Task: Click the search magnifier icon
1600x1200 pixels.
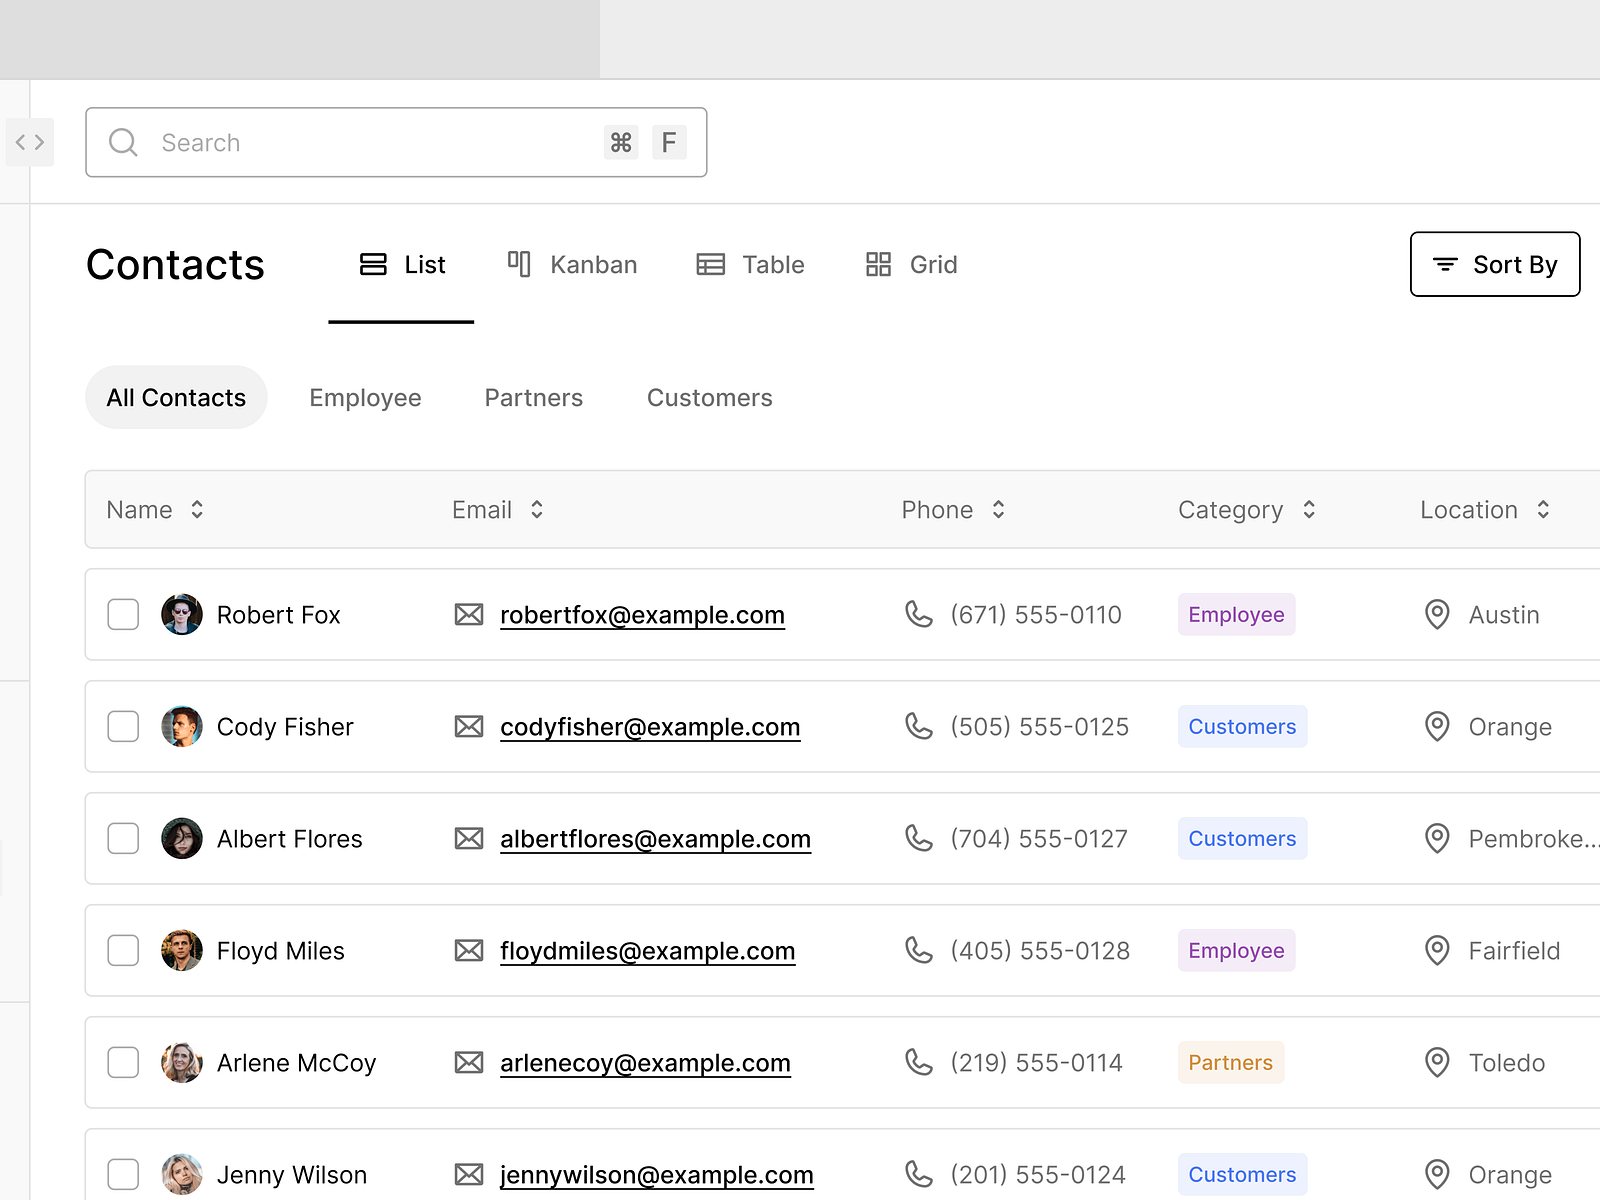Action: coord(123,142)
